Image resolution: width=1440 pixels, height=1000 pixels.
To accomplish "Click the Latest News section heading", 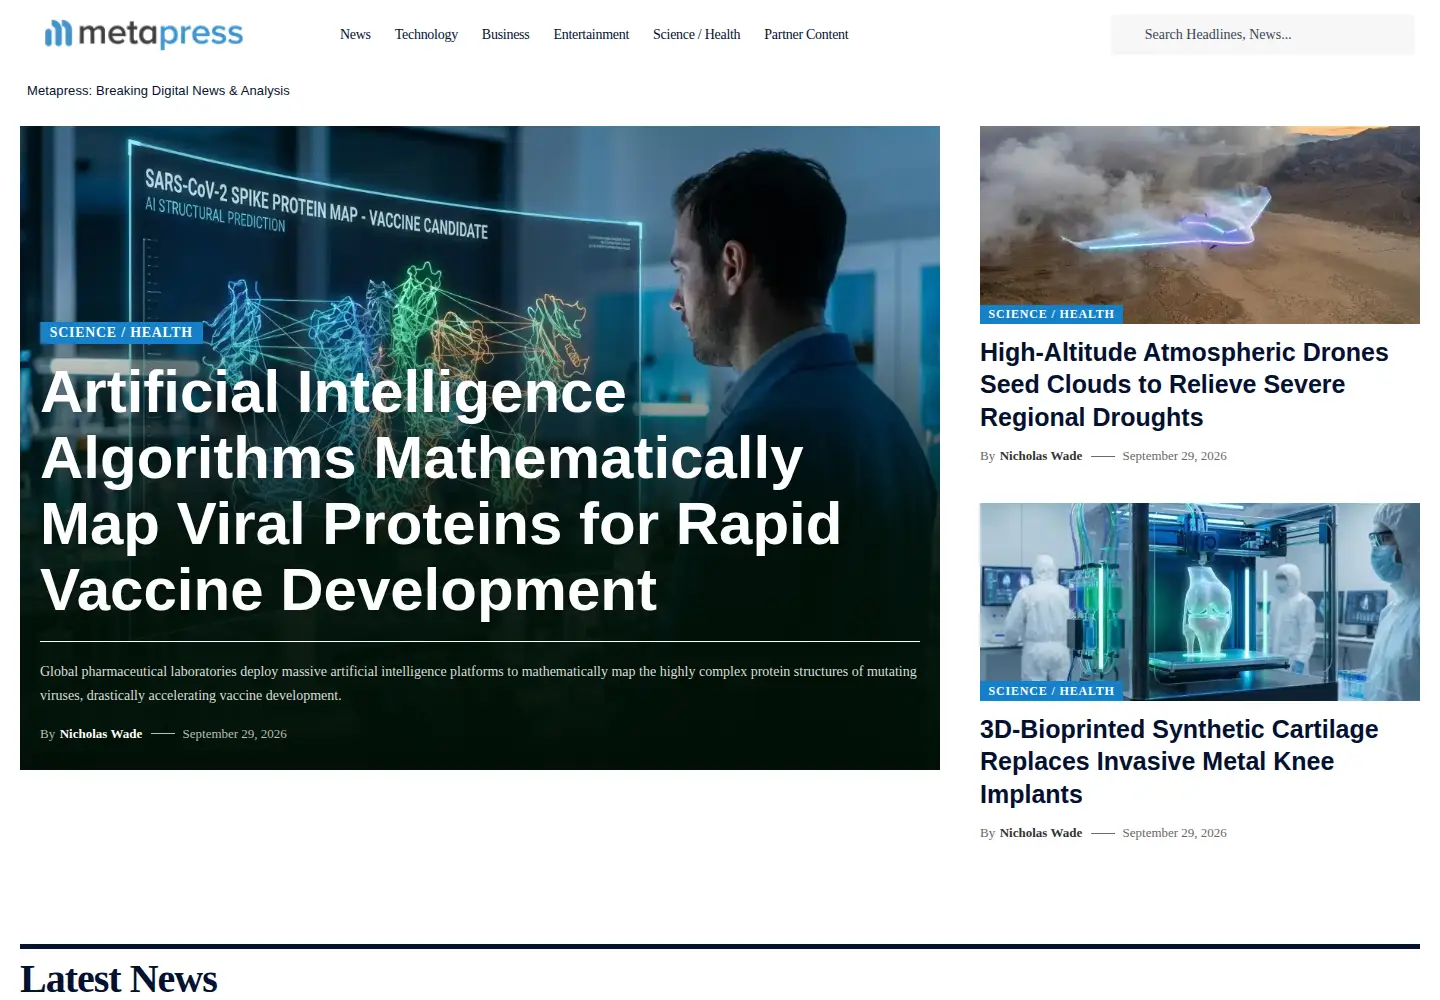I will pos(119,979).
